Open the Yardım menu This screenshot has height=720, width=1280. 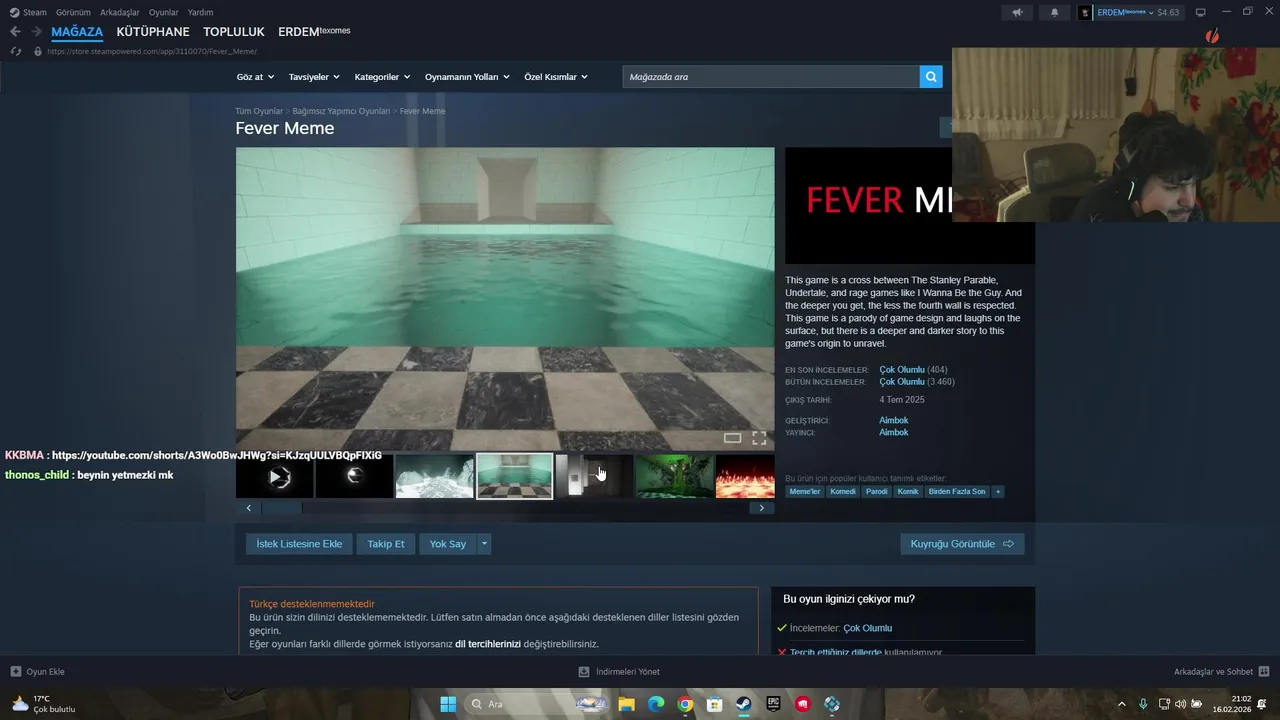tap(200, 12)
